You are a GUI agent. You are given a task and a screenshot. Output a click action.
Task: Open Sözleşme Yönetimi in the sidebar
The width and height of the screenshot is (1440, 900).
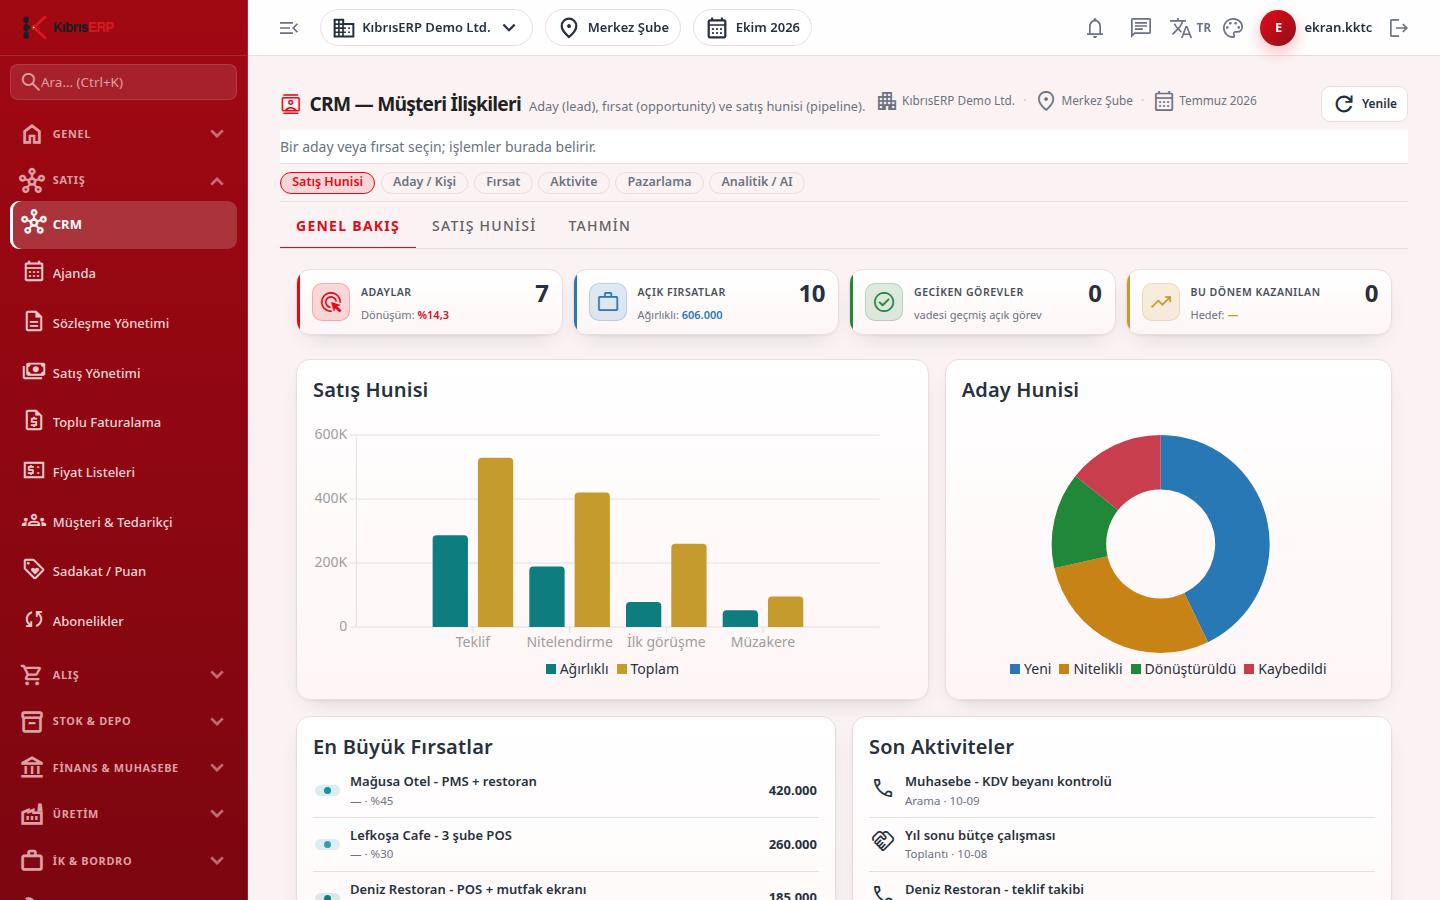click(124, 323)
